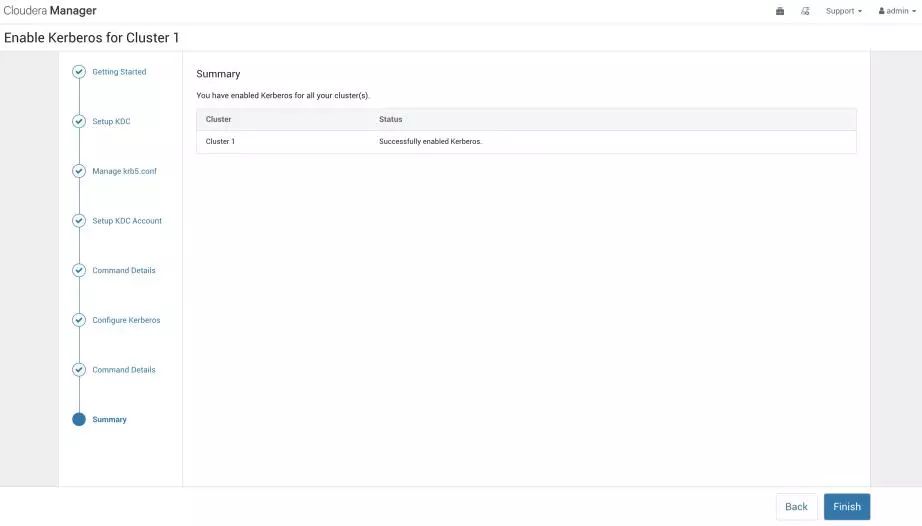Click the Getting Started checkmark icon

click(79, 72)
